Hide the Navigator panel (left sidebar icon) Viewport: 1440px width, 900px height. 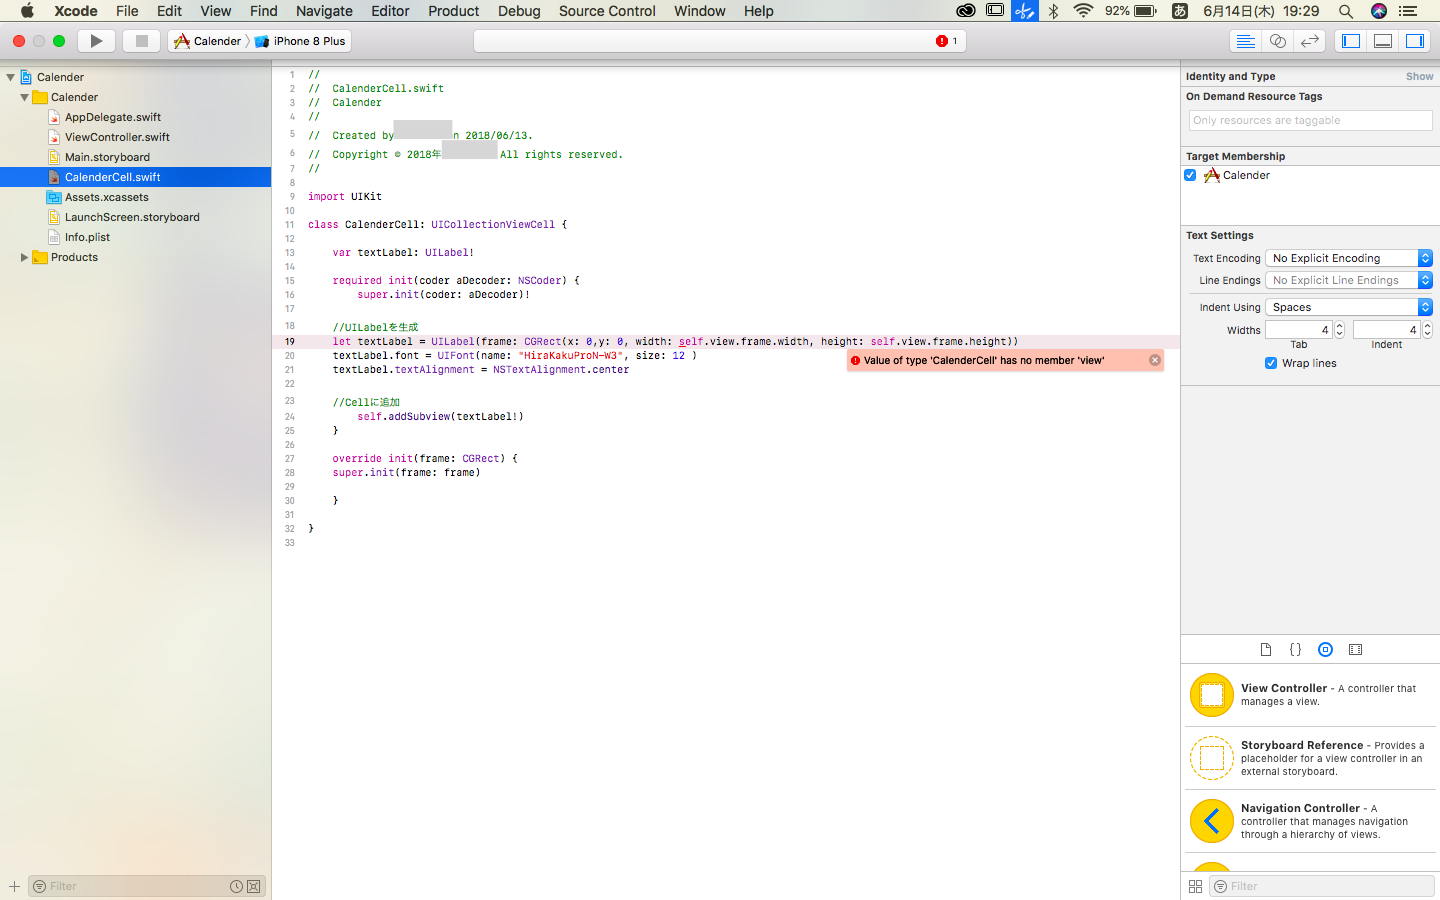coord(1350,41)
